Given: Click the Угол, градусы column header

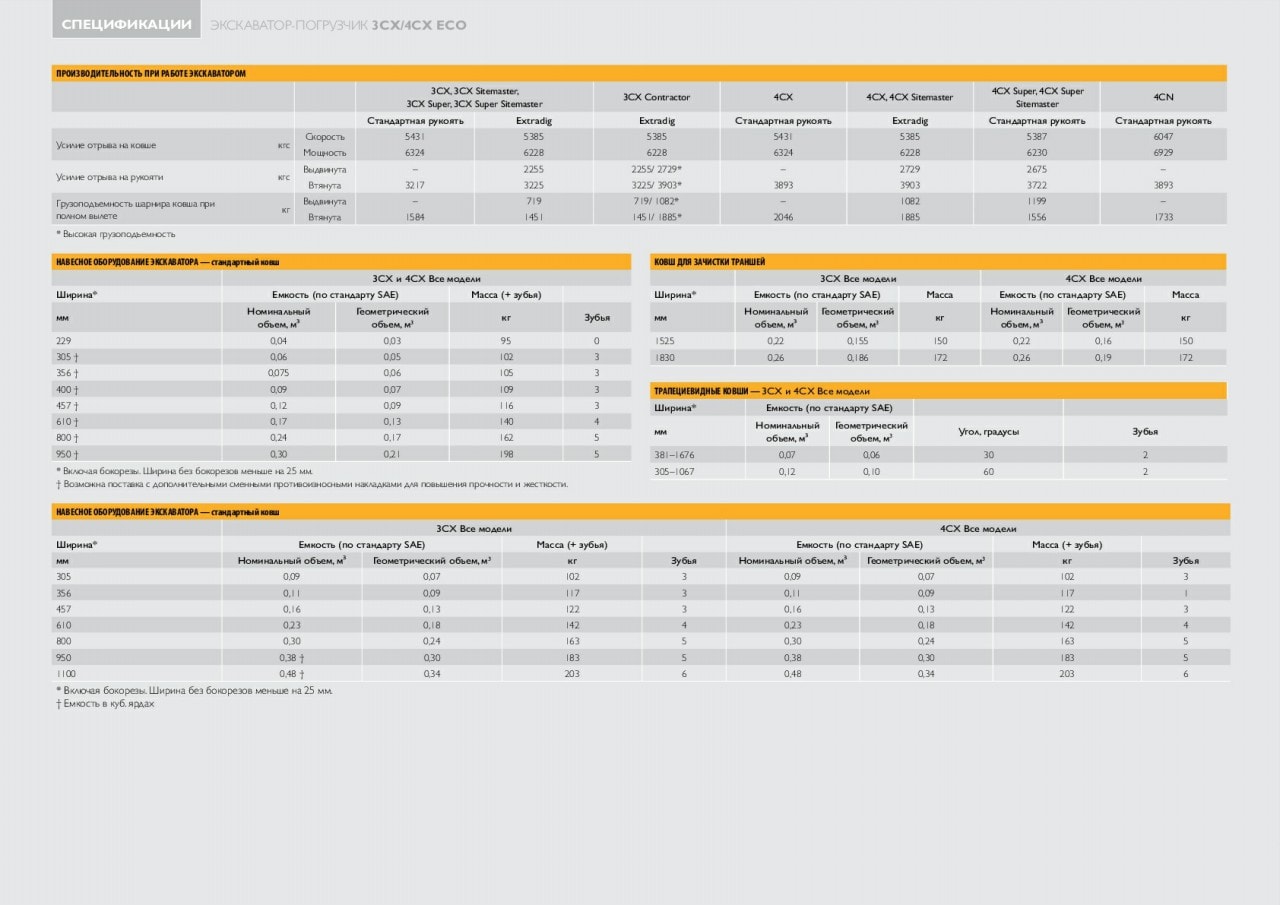Looking at the screenshot, I should pos(988,431).
